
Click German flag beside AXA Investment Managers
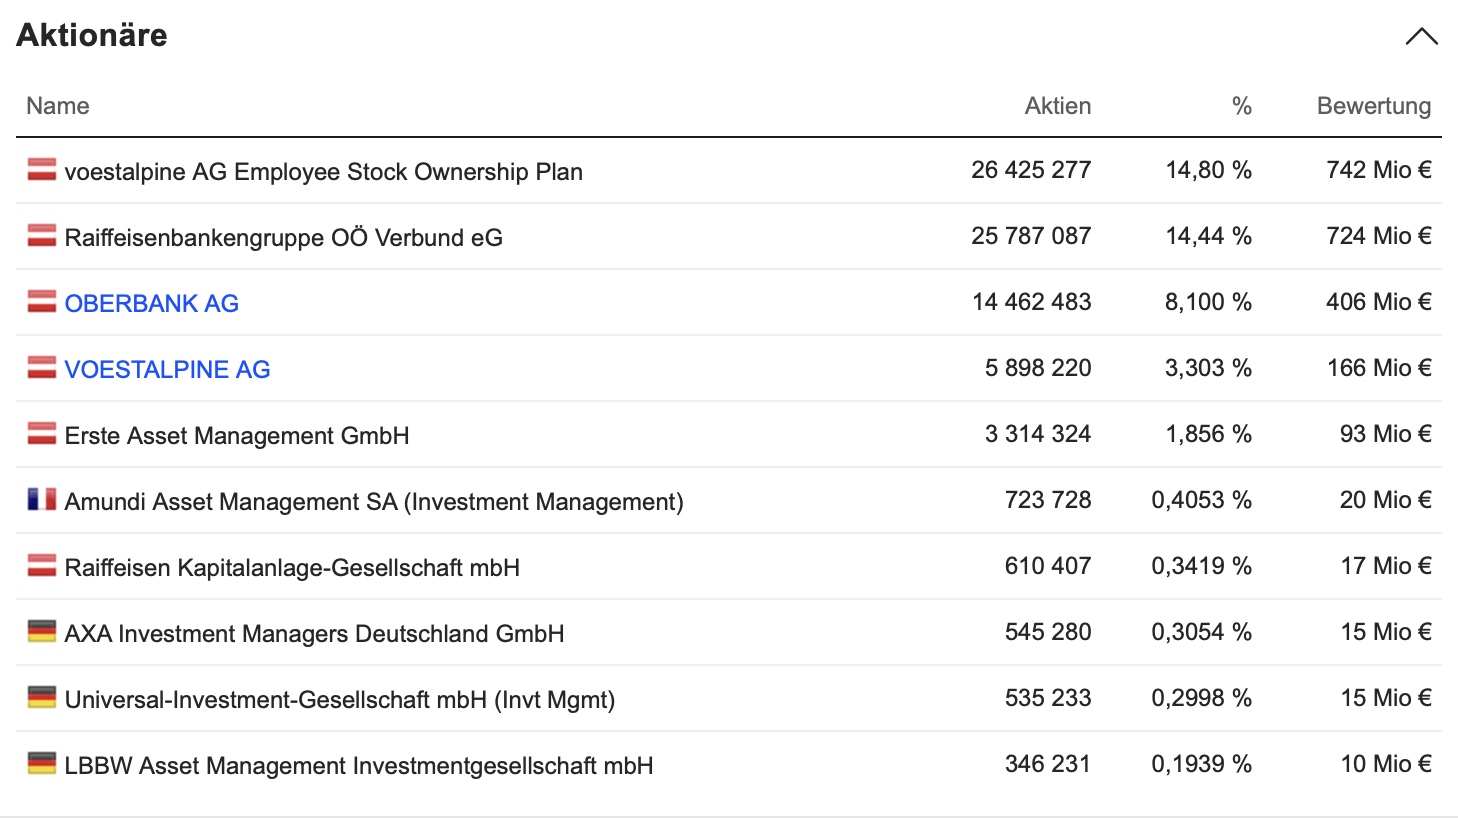pos(42,632)
